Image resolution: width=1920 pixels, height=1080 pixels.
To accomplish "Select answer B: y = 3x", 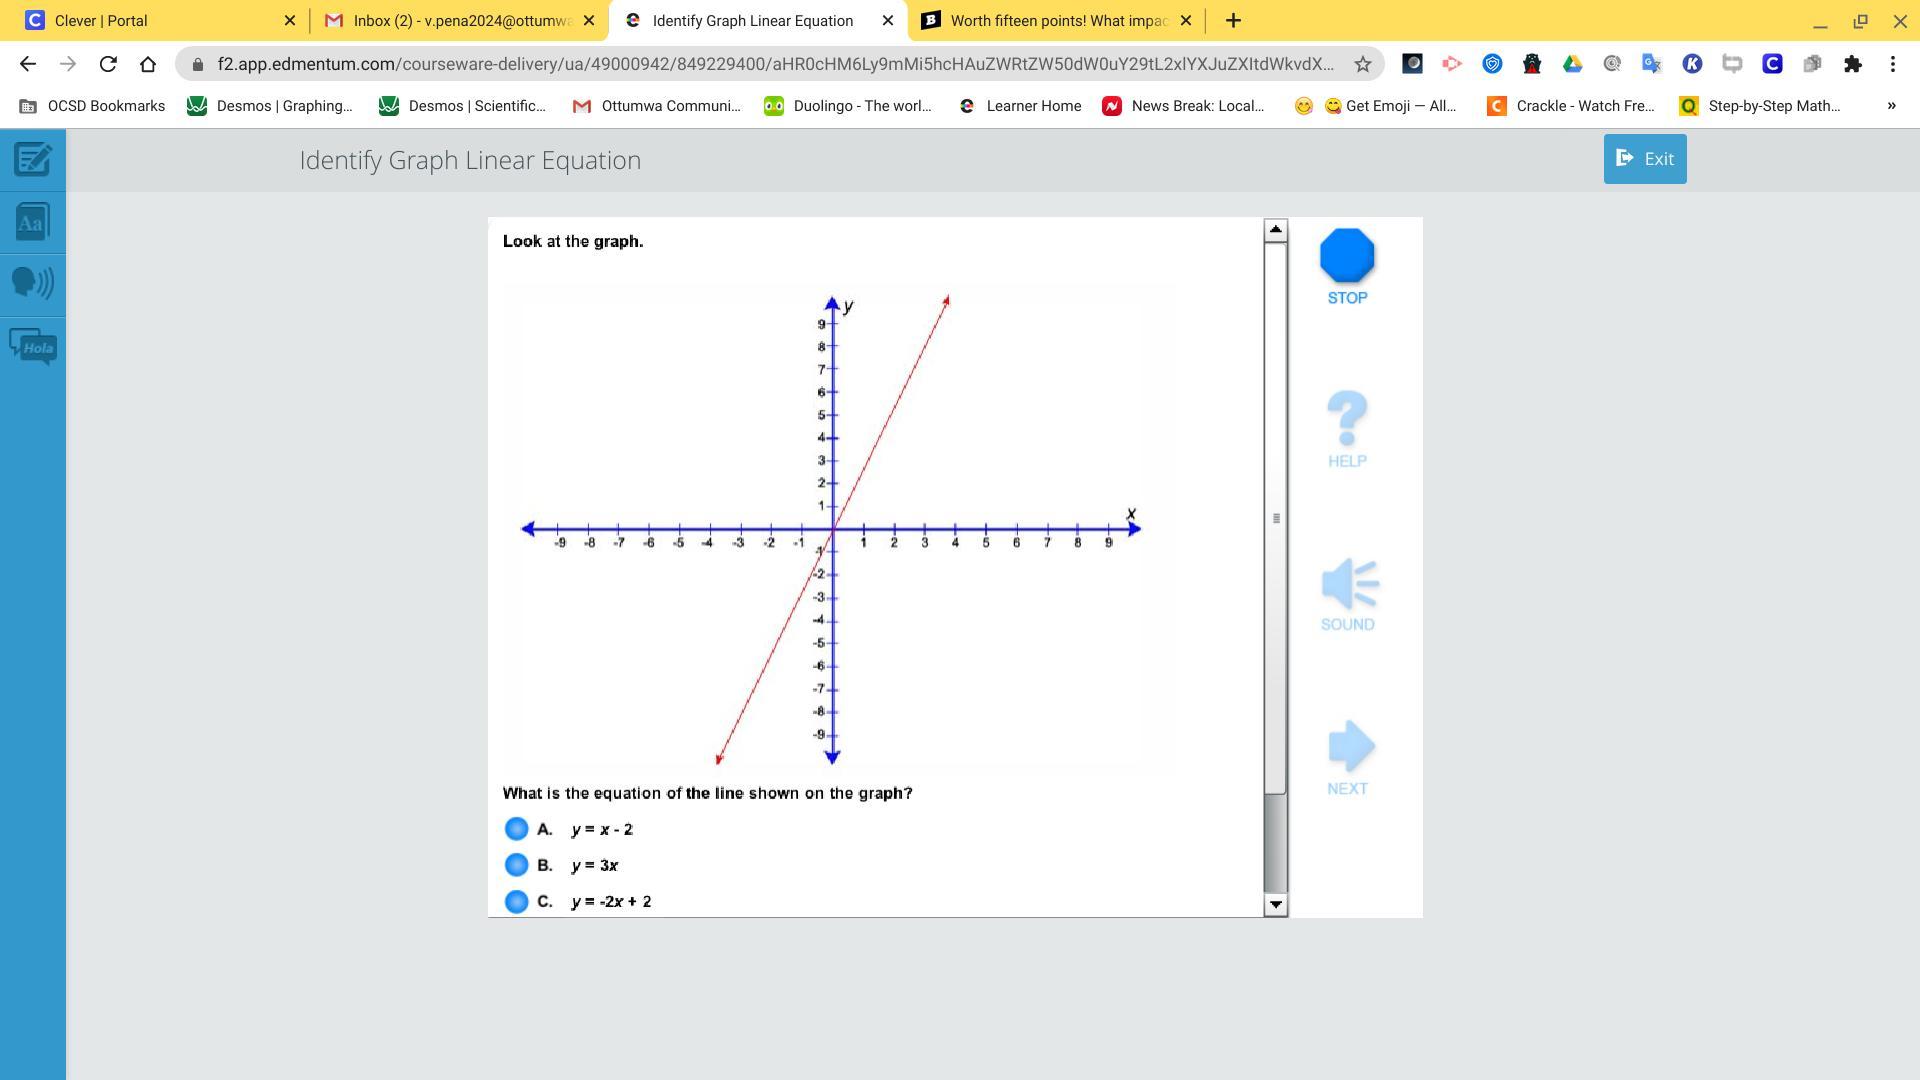I will (x=516, y=865).
